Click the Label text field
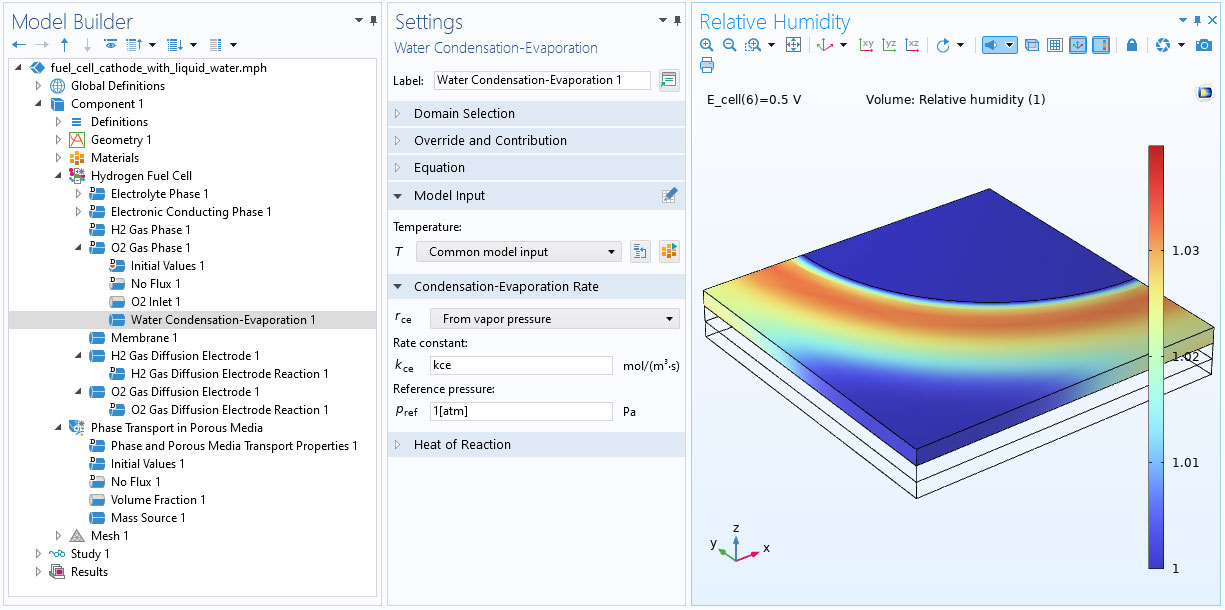This screenshot has width=1225, height=610. click(541, 80)
